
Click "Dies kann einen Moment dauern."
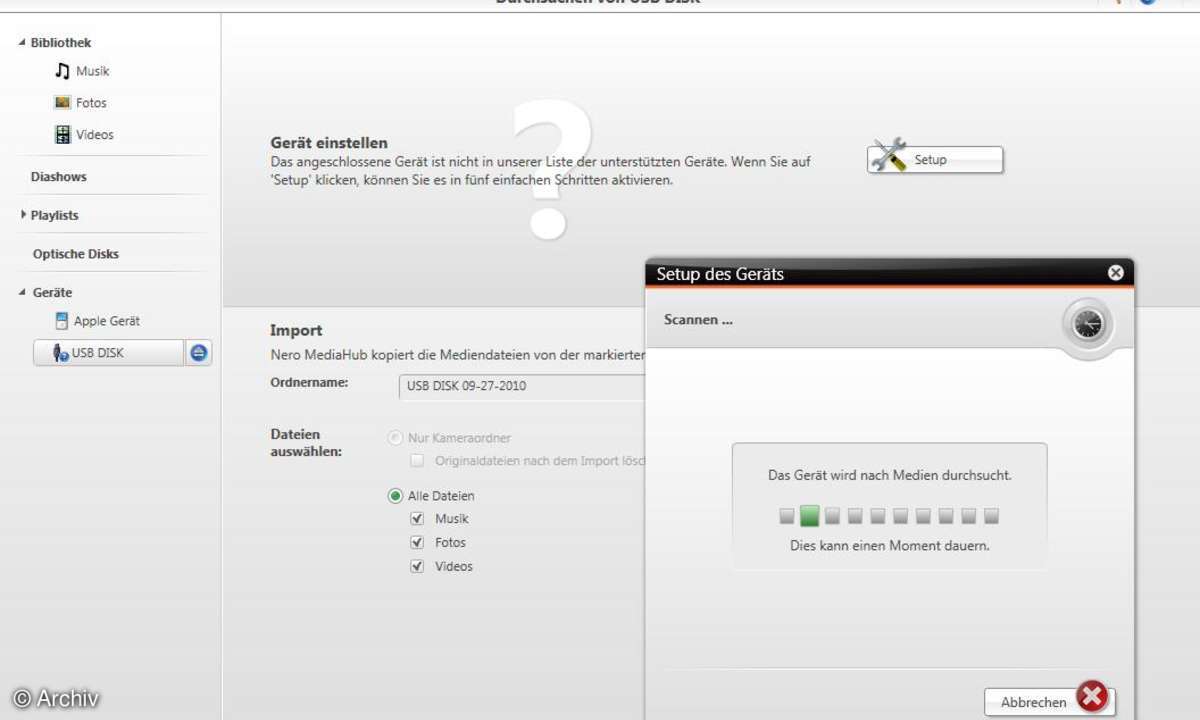click(x=890, y=546)
